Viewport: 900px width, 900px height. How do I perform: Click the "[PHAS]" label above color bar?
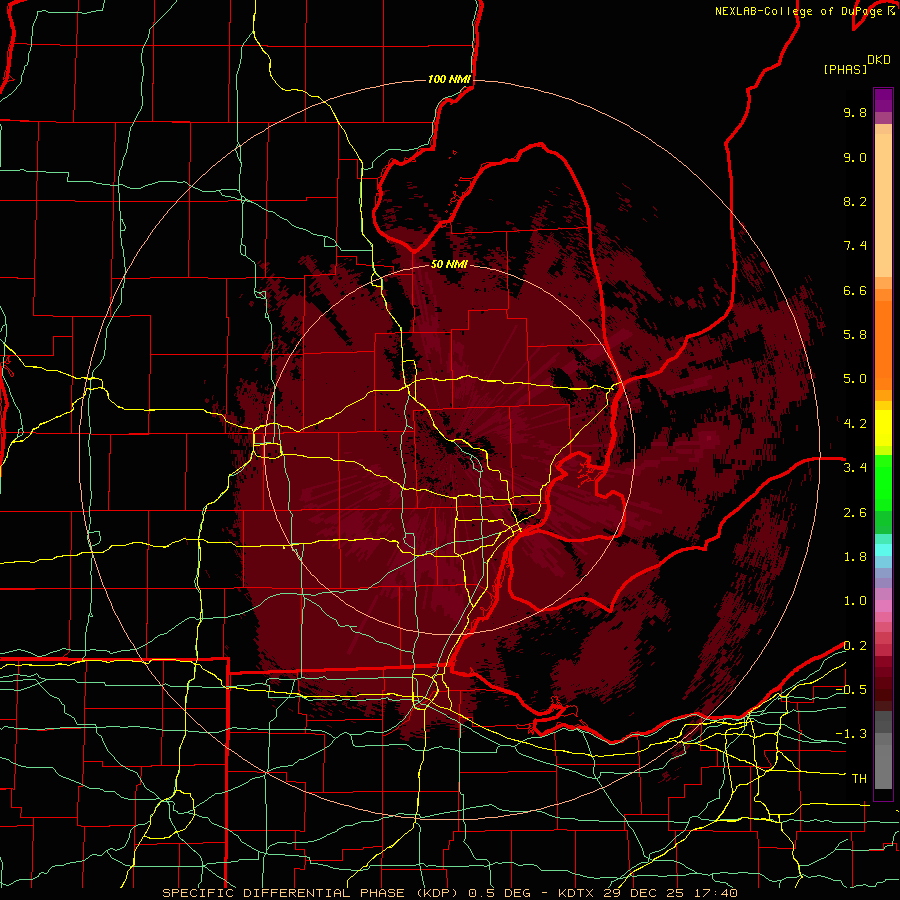(845, 69)
